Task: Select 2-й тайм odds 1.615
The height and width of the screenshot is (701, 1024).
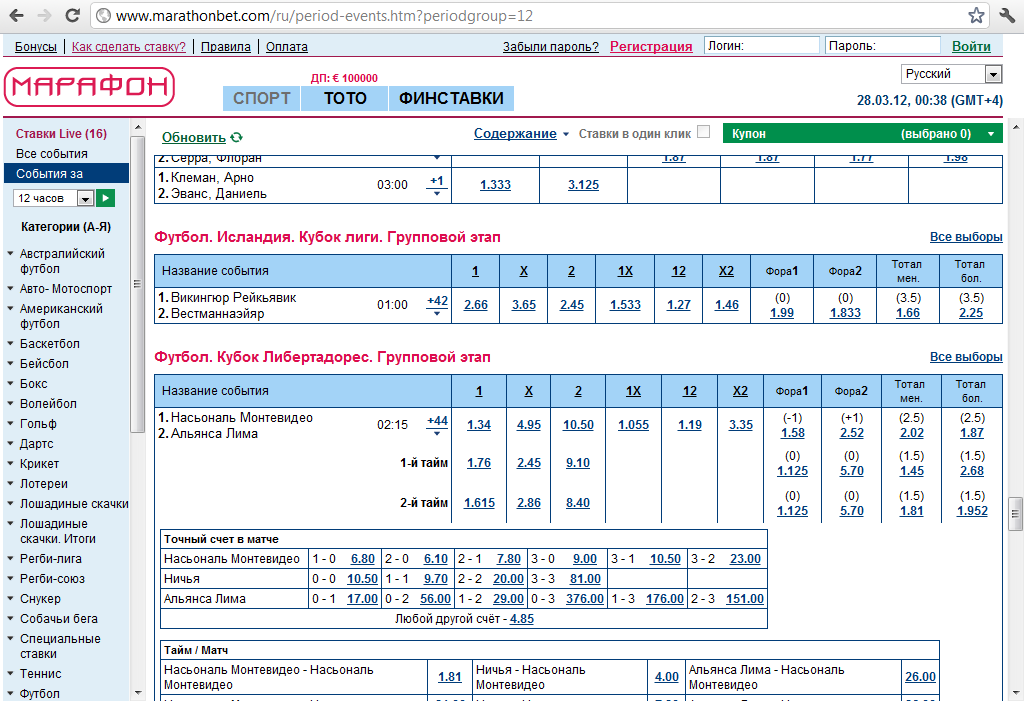Action: click(x=479, y=503)
